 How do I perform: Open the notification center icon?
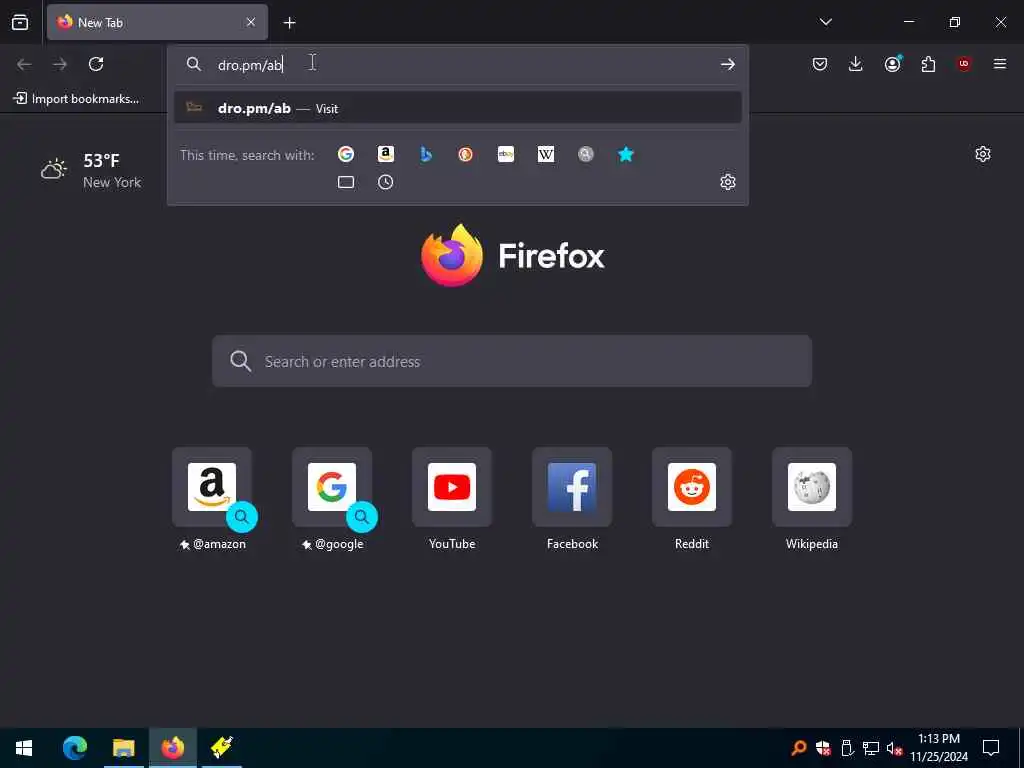click(991, 748)
